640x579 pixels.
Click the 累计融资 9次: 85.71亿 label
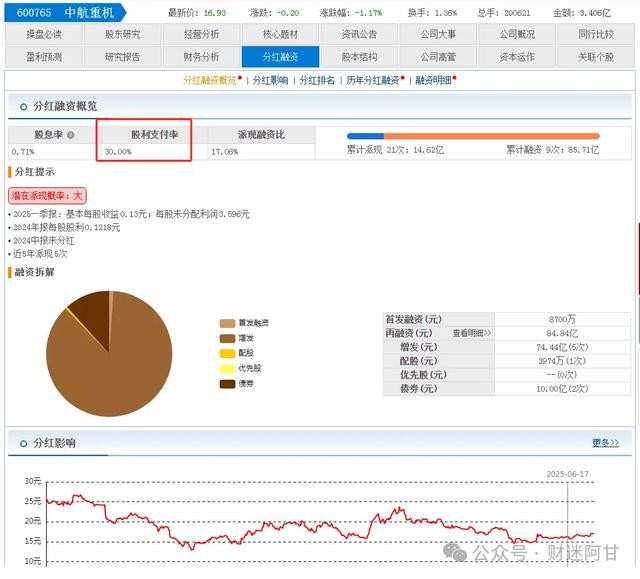(553, 150)
